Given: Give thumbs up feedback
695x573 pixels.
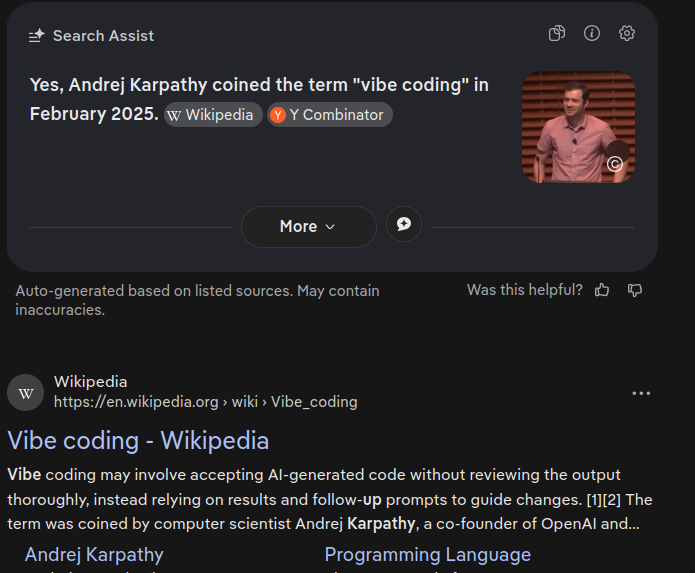Looking at the screenshot, I should point(602,290).
